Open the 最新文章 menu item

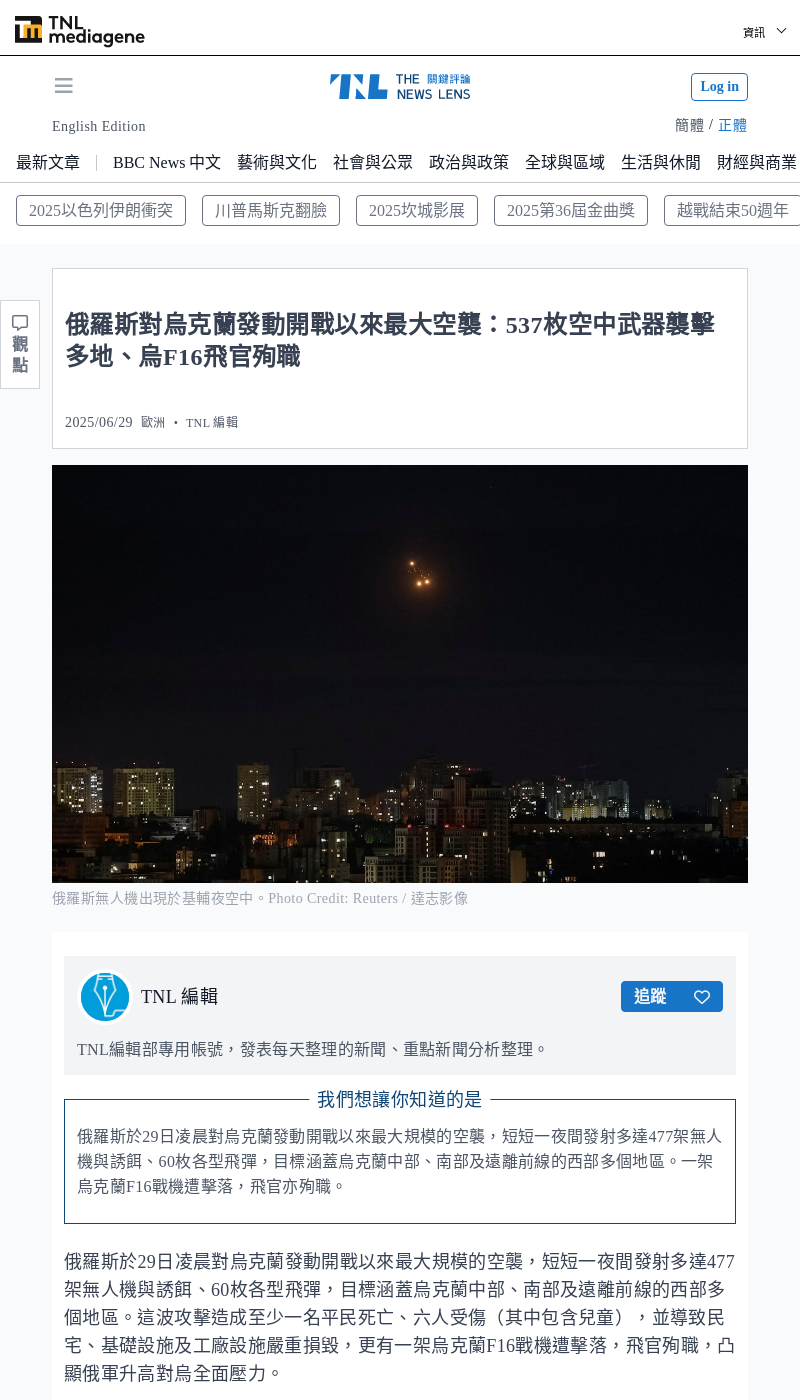tap(48, 162)
